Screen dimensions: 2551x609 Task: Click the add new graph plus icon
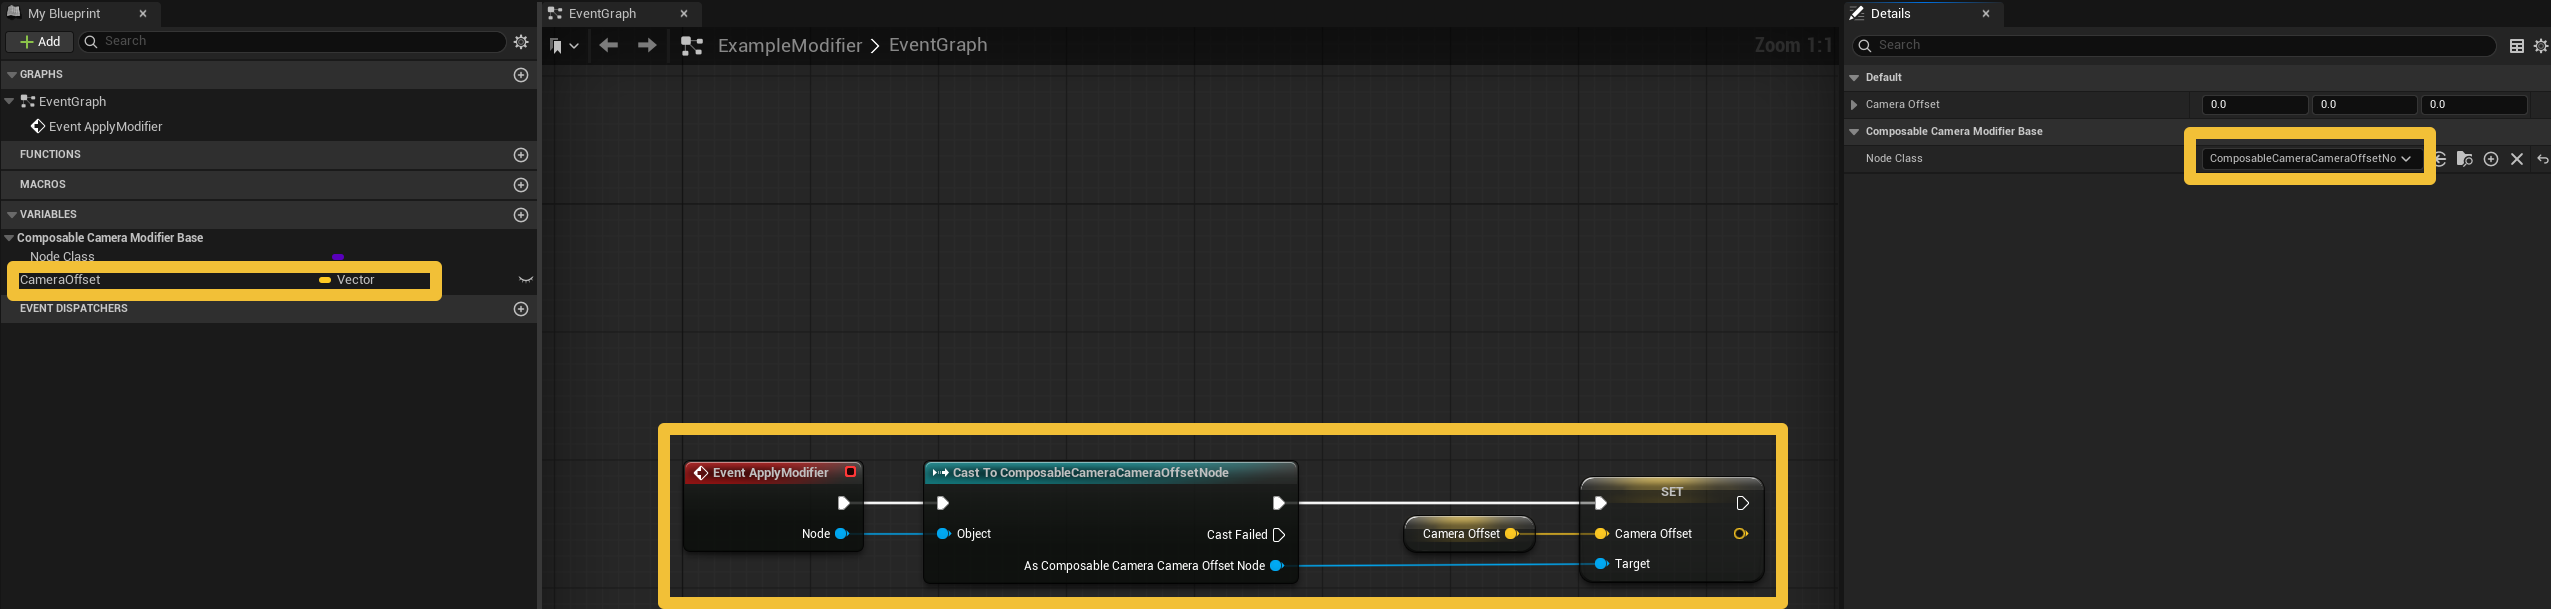click(520, 75)
